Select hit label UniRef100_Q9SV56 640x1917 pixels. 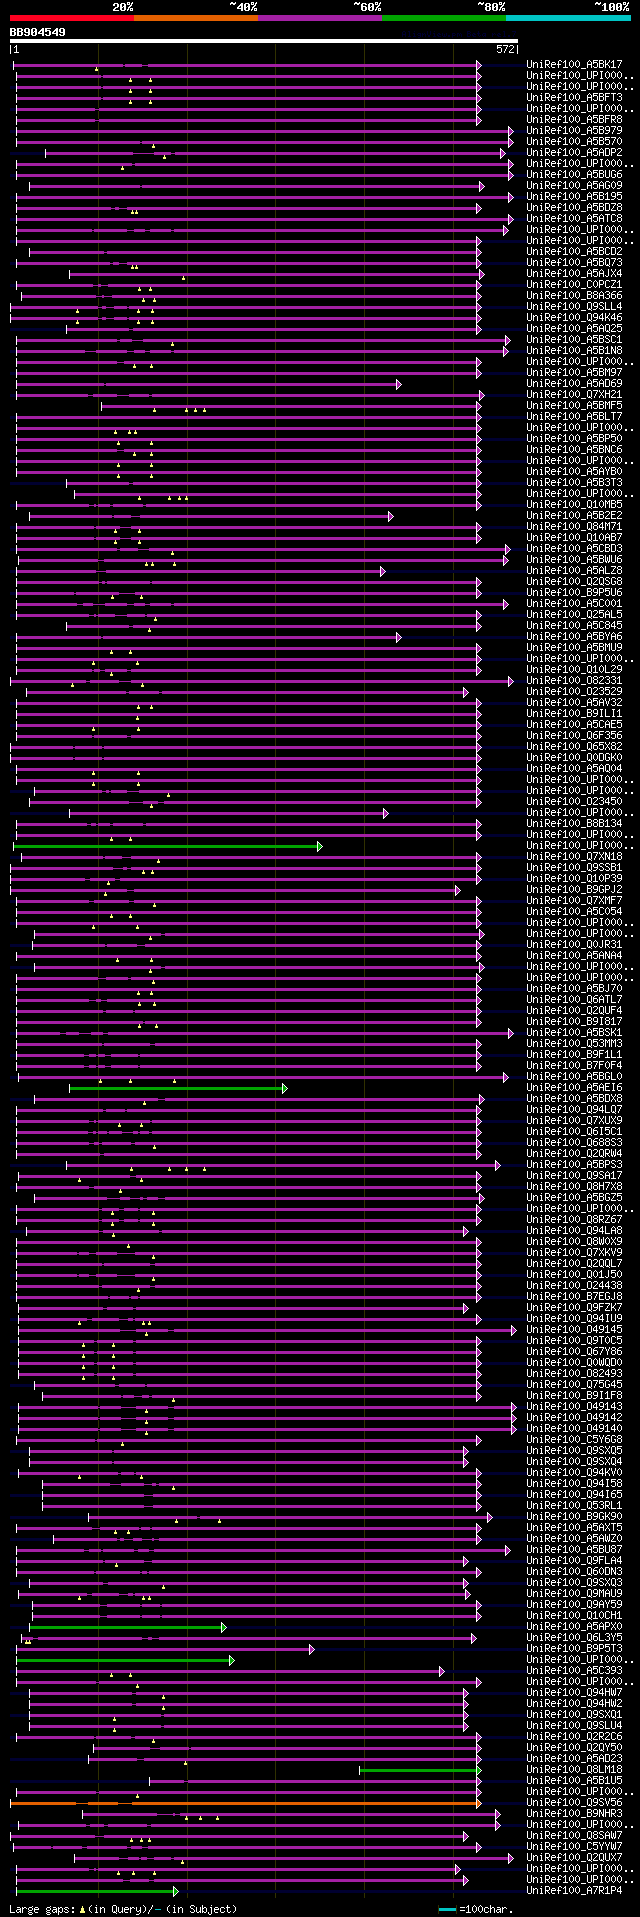(x=574, y=1804)
